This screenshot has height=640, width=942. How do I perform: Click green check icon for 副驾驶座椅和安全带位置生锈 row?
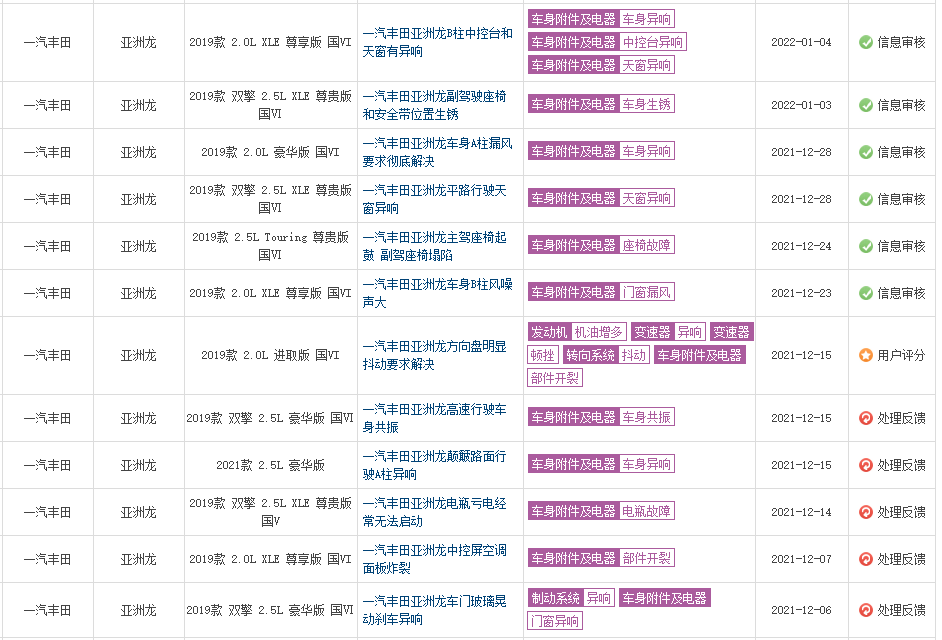[865, 105]
